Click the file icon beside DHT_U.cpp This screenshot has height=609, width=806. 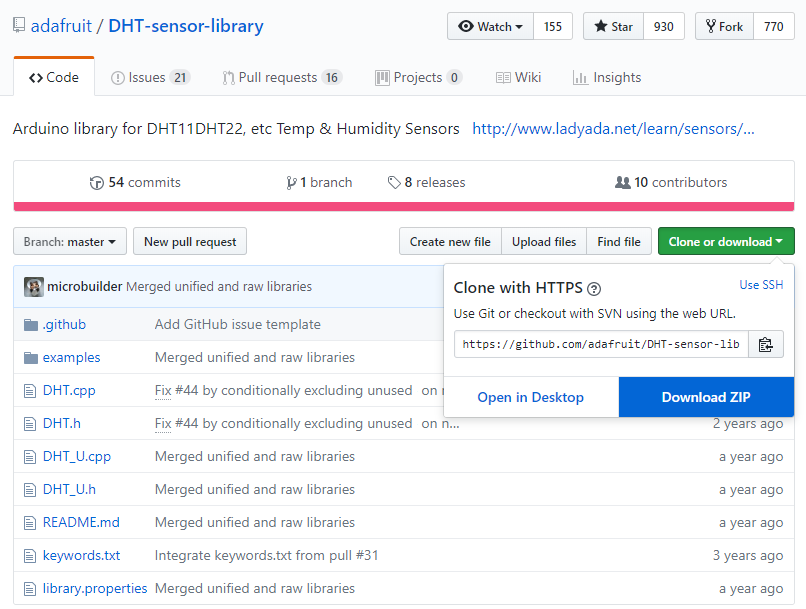click(x=30, y=457)
